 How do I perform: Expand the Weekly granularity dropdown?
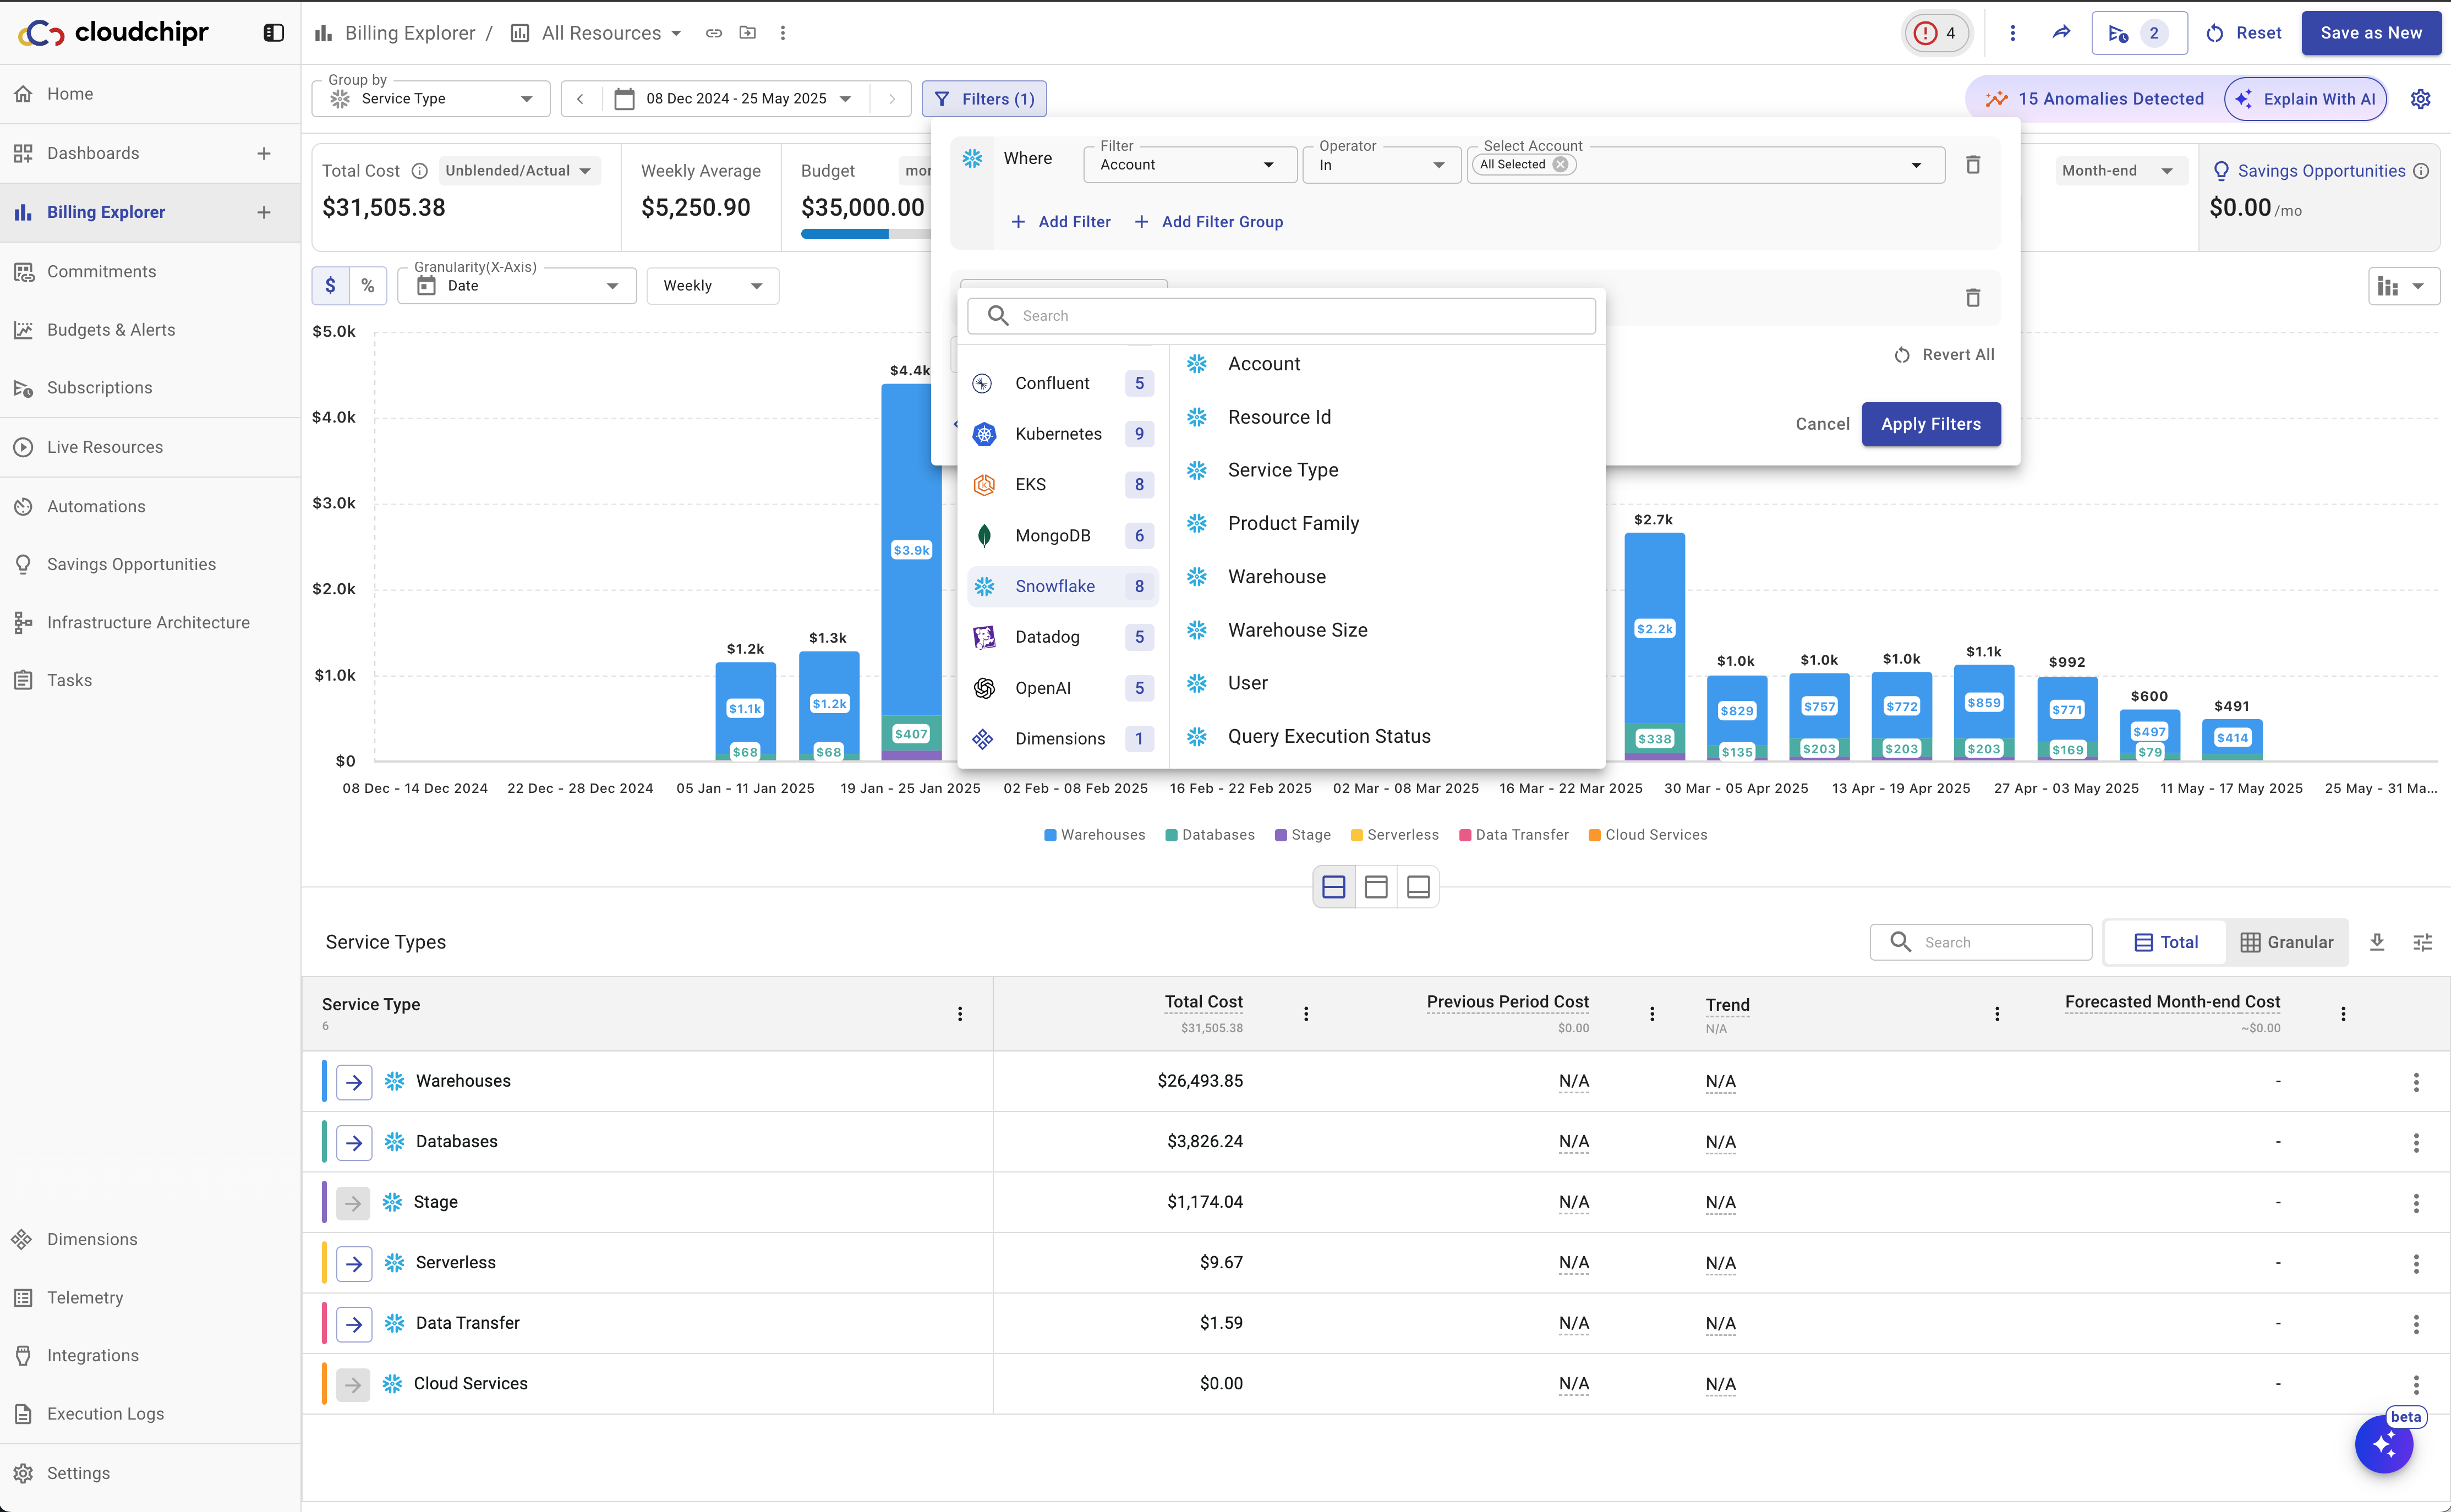[712, 286]
